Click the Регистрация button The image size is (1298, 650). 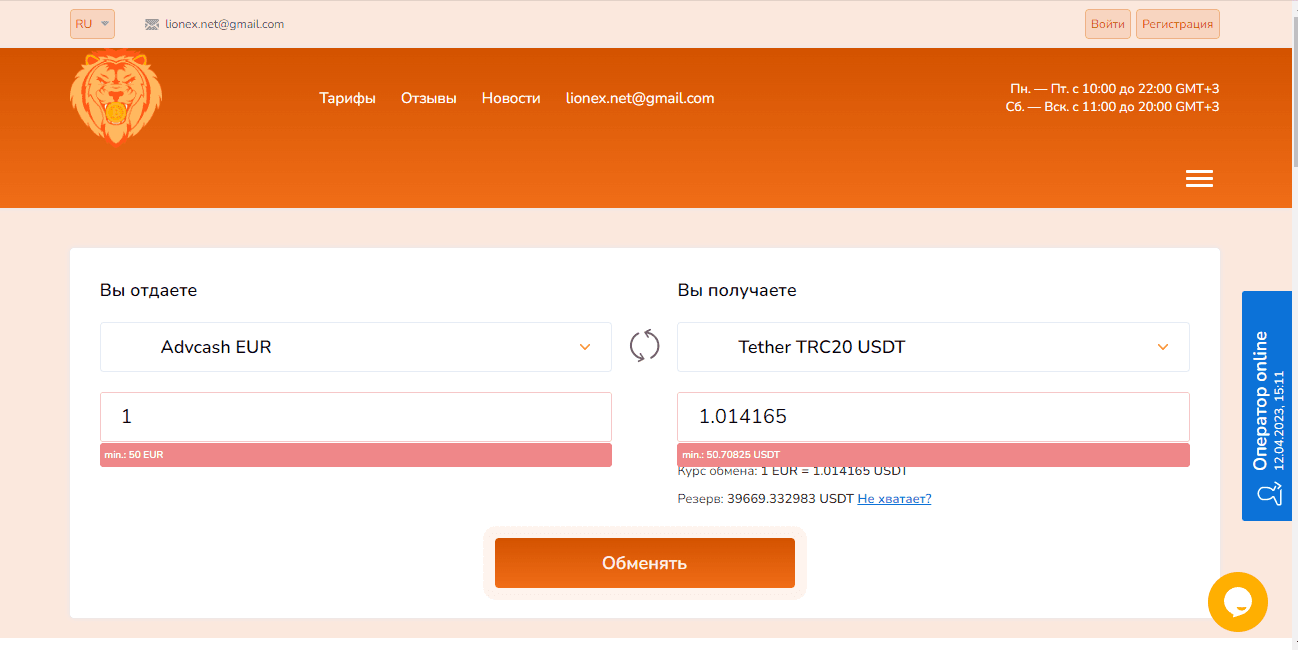coord(1177,24)
